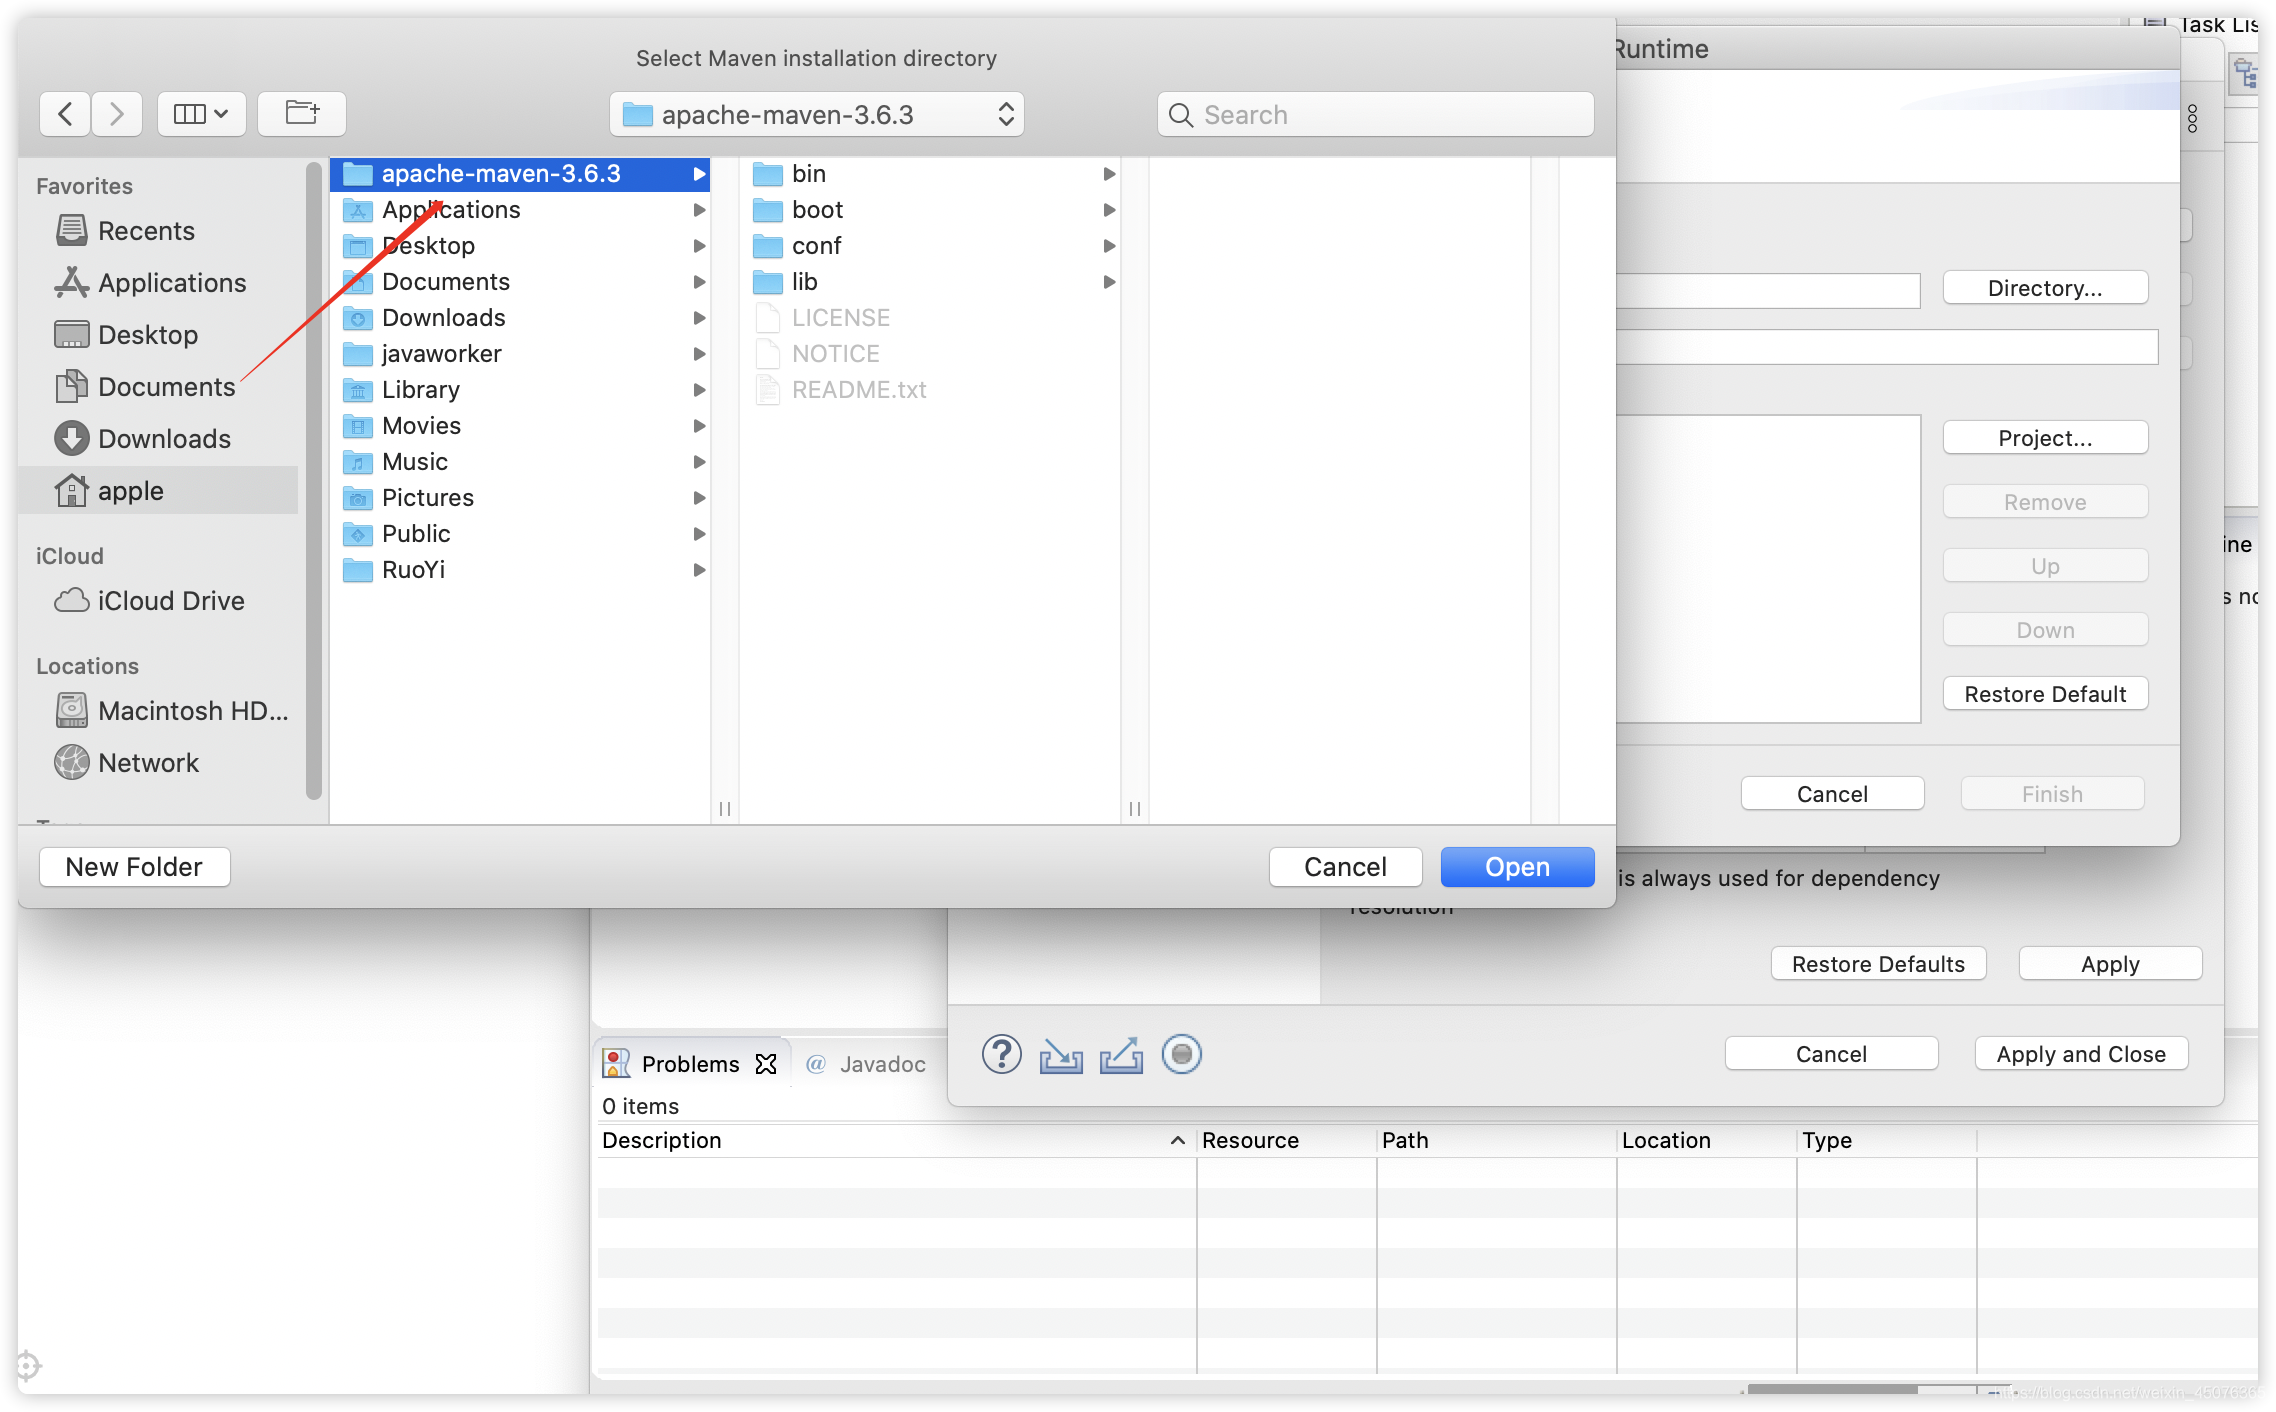Select Pictures folder
This screenshot has height=1412, width=2276.
click(520, 498)
